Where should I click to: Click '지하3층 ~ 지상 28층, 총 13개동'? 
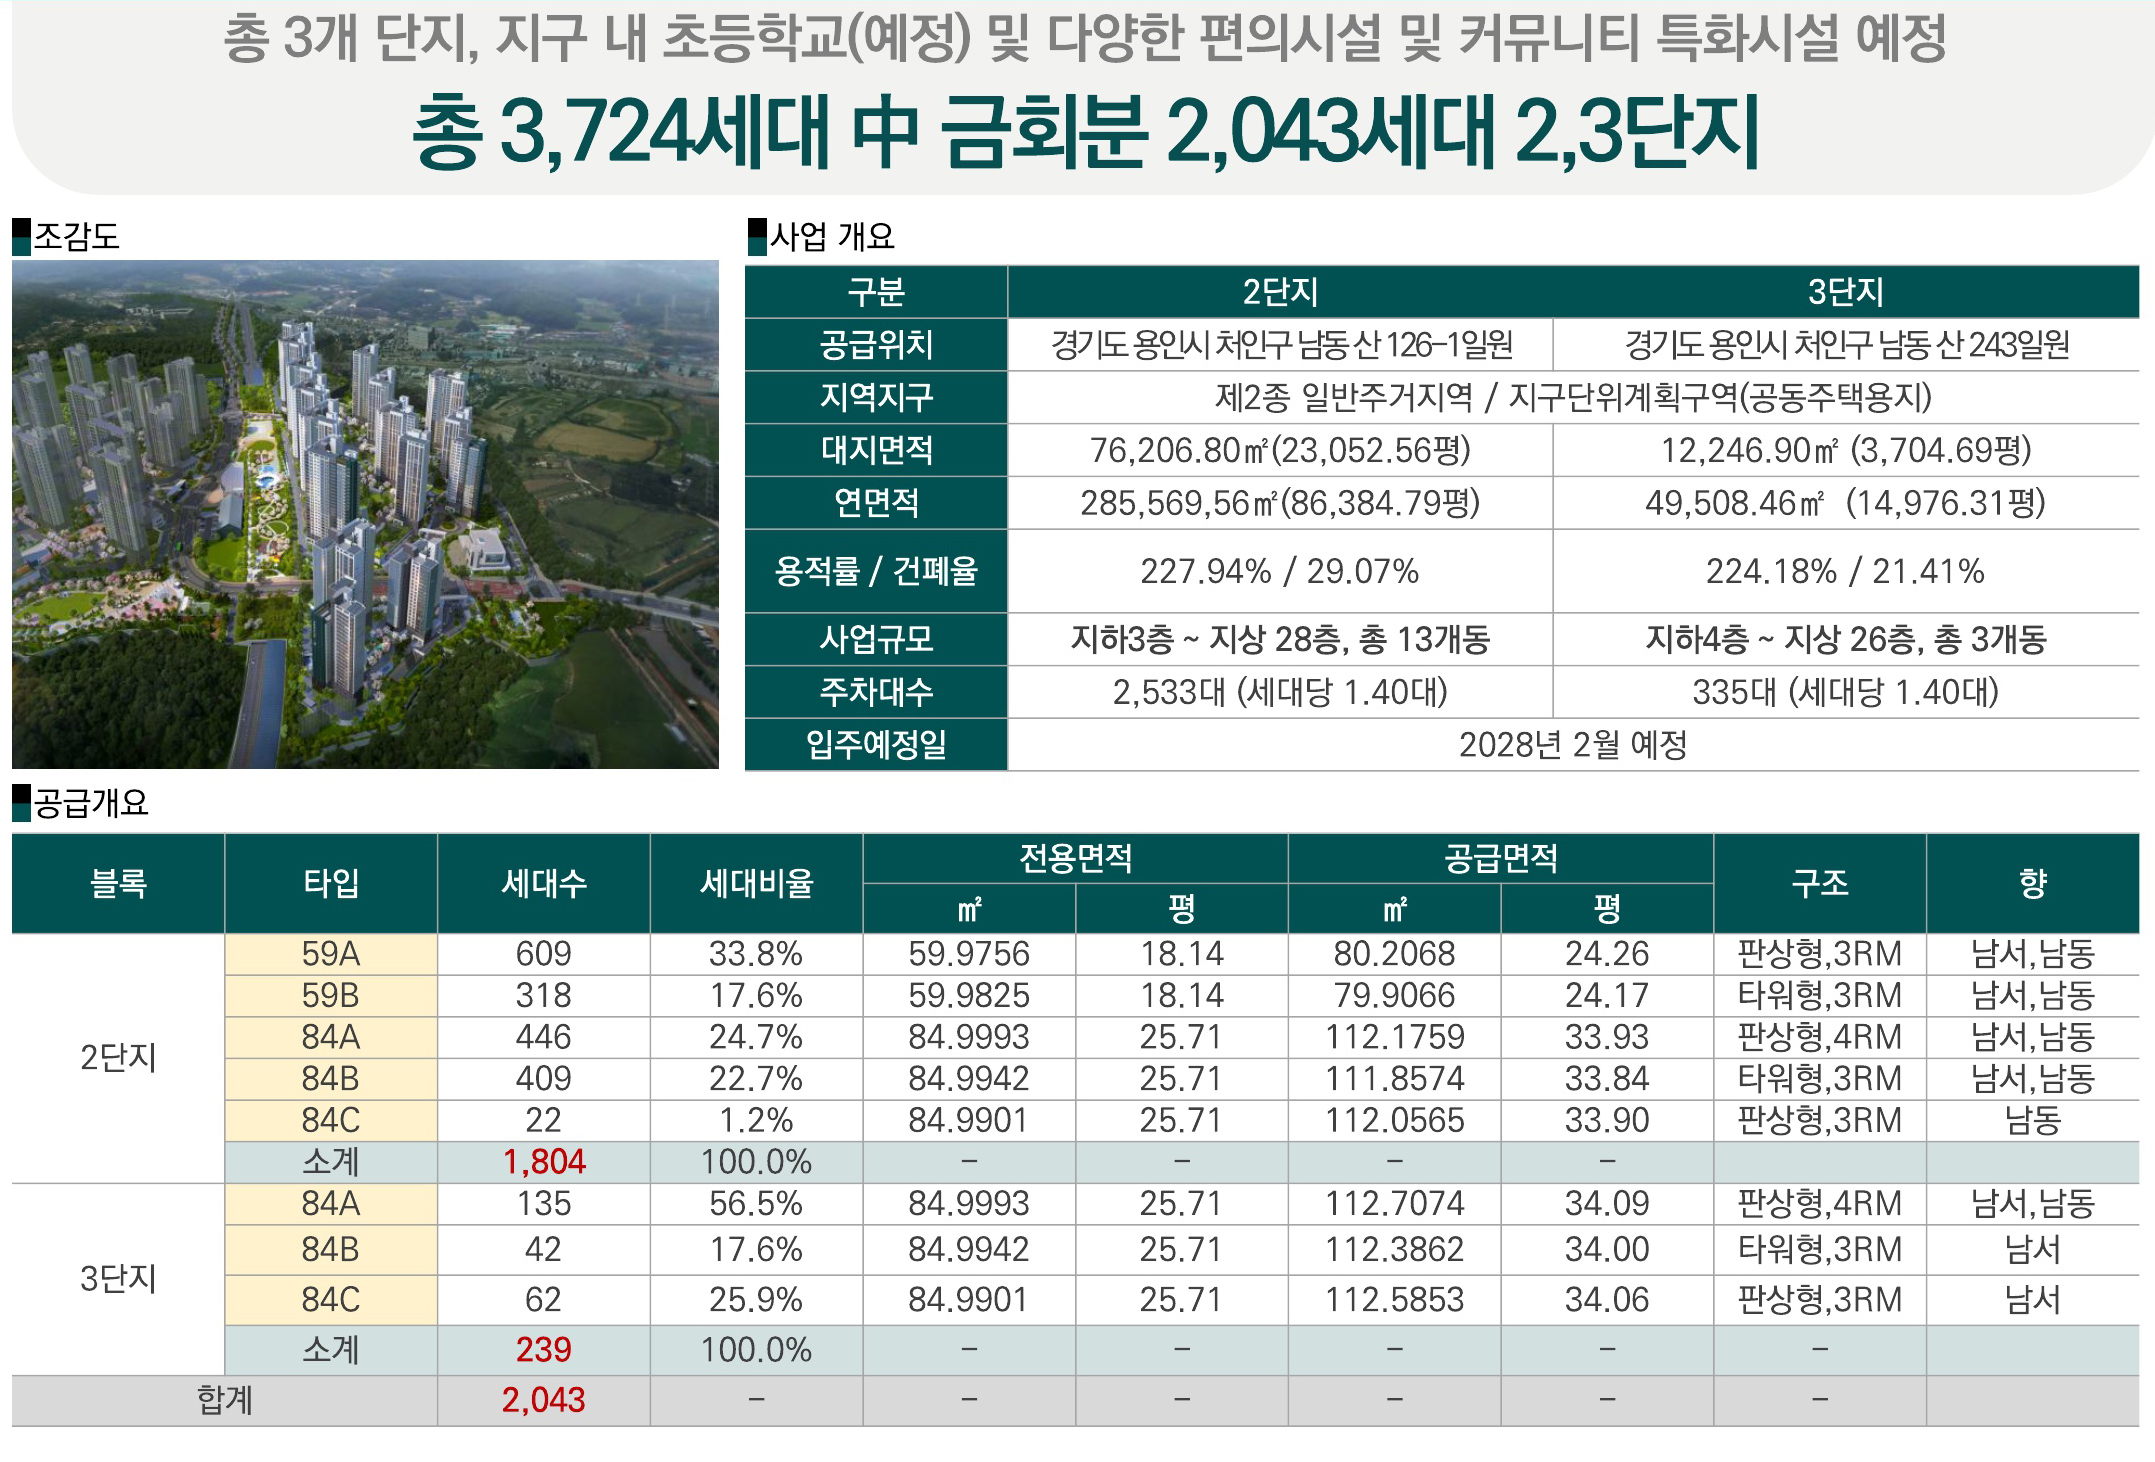(x=1280, y=639)
